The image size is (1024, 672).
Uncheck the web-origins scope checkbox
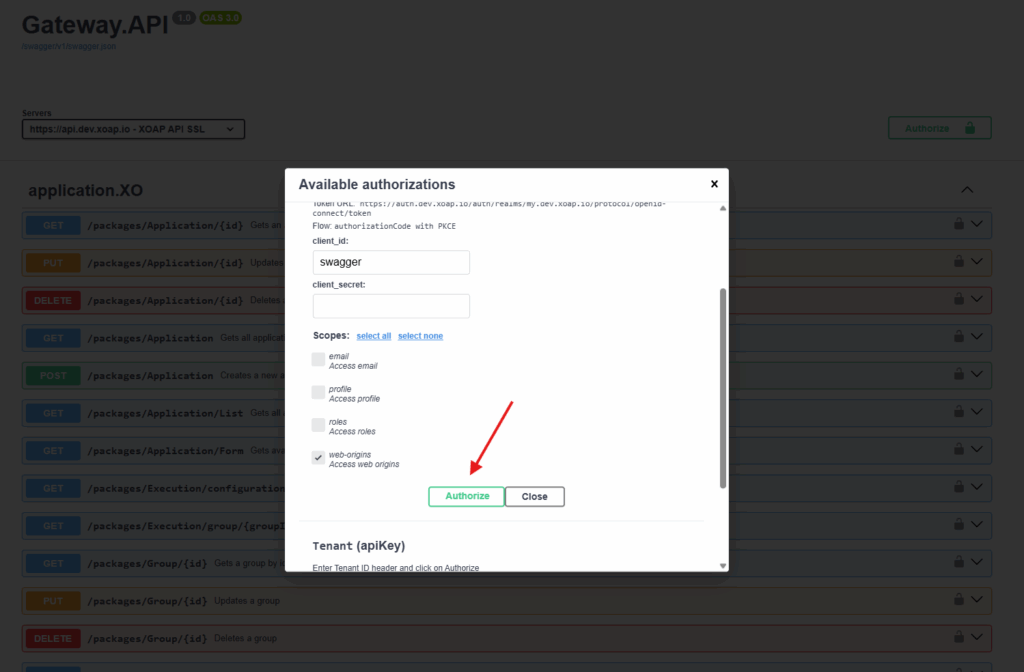coord(318,457)
